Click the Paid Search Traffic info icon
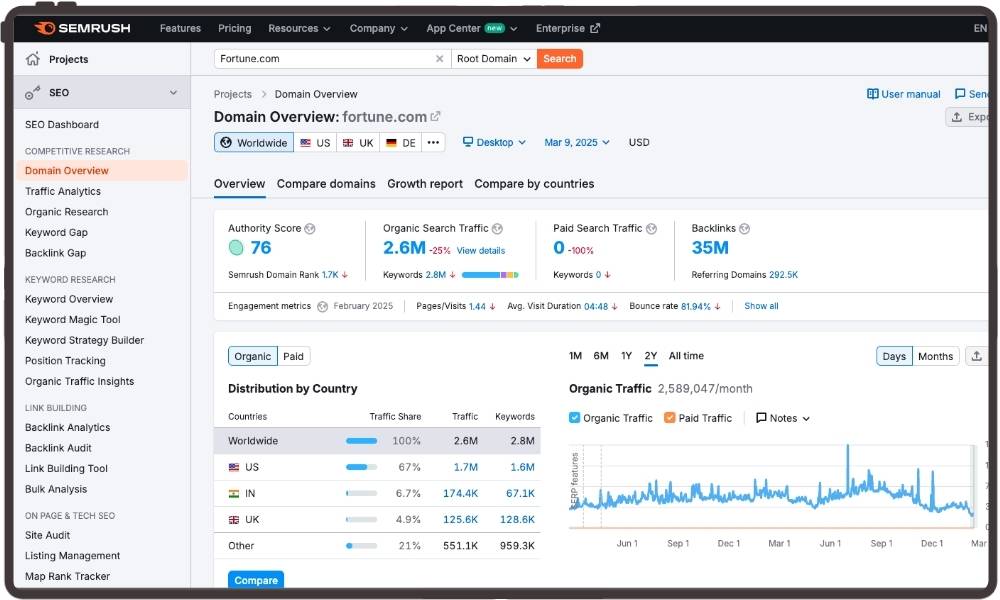The height and width of the screenshot is (600, 1000). [651, 228]
